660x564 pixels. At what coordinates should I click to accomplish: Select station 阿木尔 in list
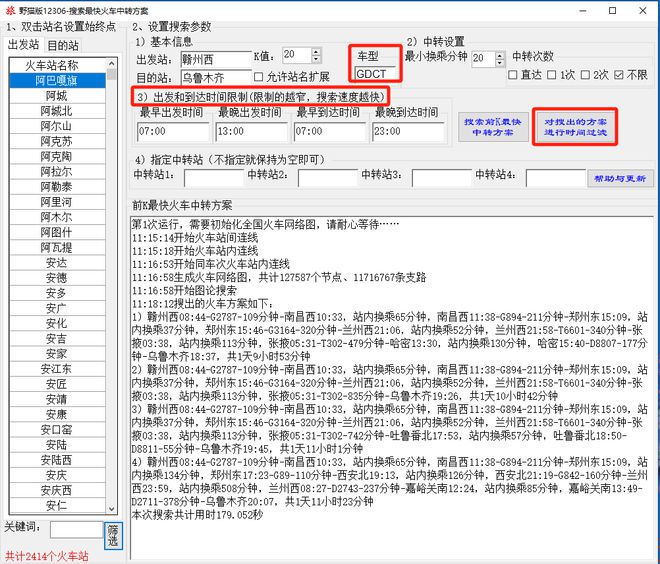pos(57,217)
